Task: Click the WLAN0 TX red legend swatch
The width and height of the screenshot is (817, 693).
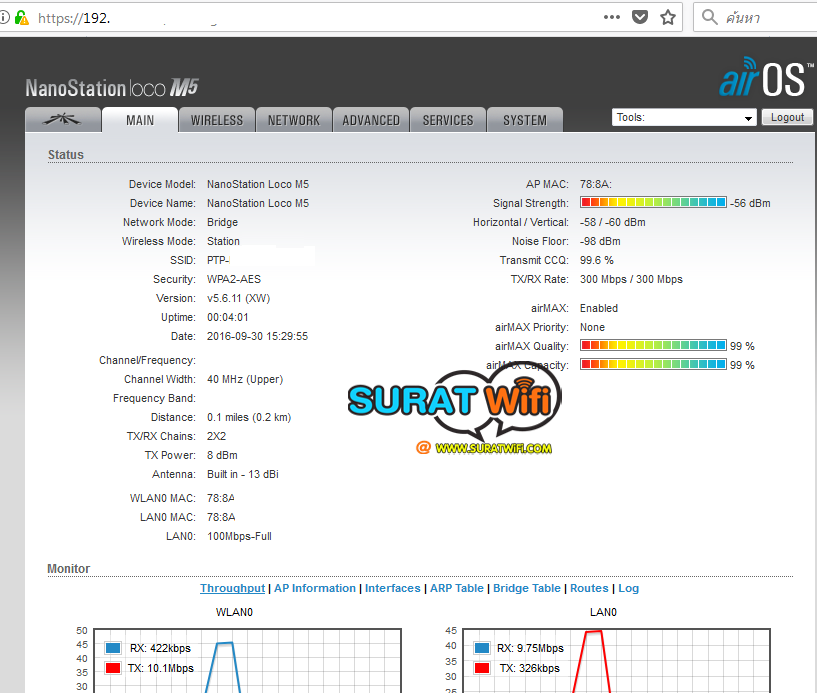Action: tap(113, 668)
